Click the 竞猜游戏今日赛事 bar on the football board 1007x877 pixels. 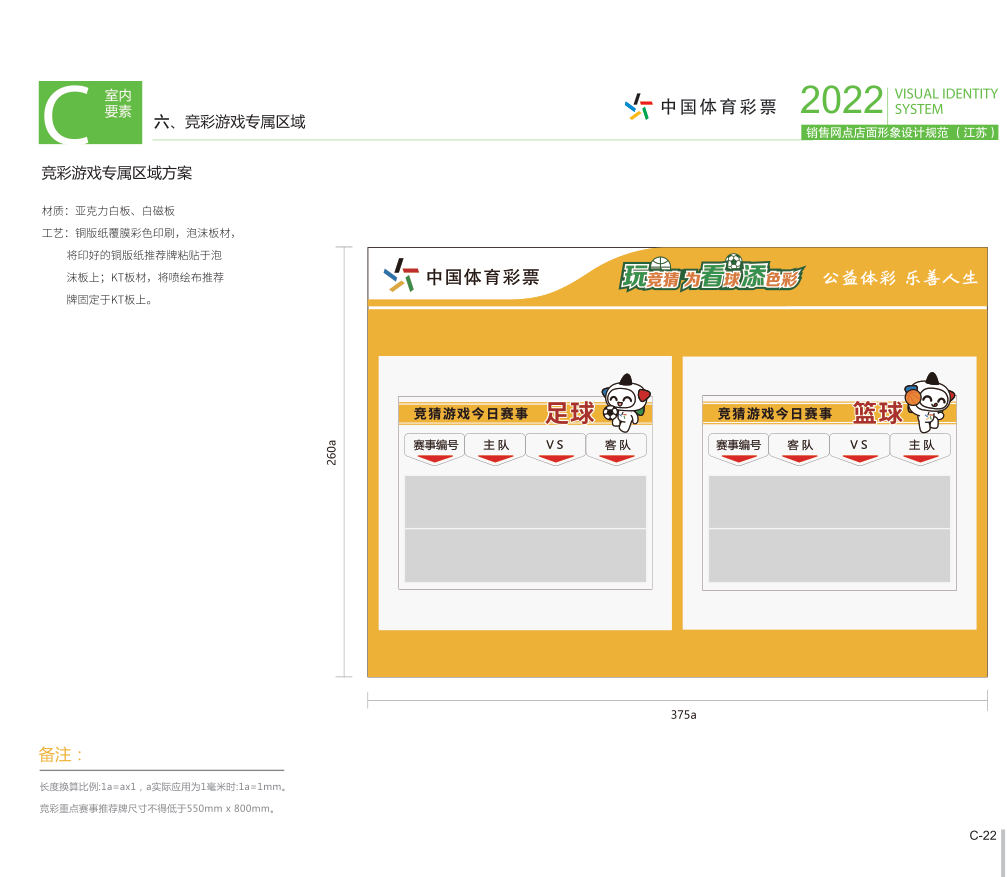(470, 413)
